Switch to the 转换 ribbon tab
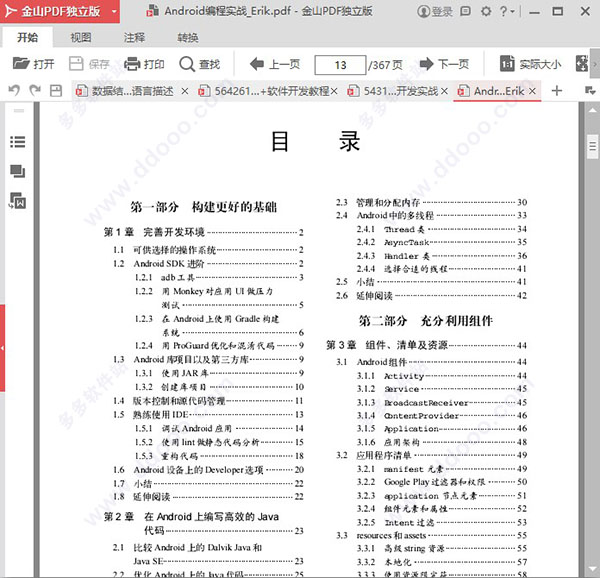 188,37
